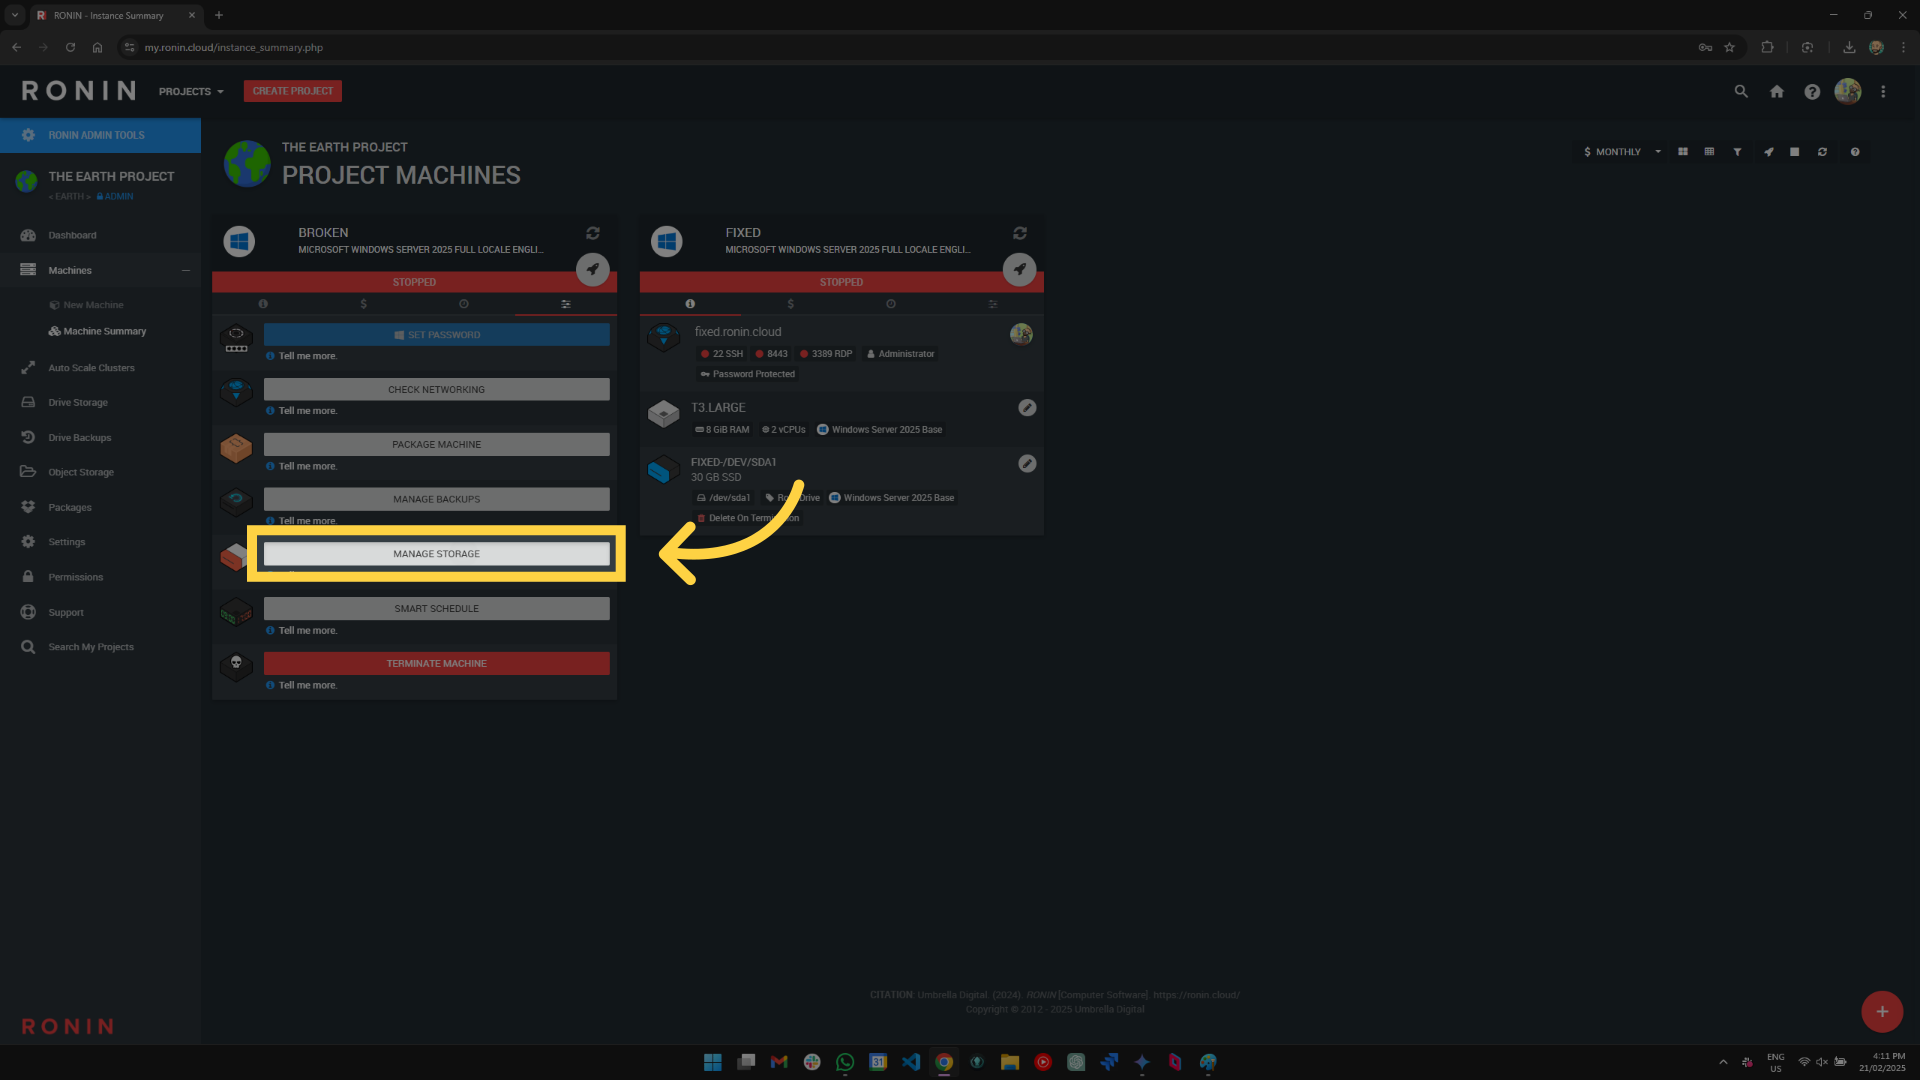Open the MONTHLY cost period dropdown
Screen dimensions: 1920x1080
coord(1621,152)
